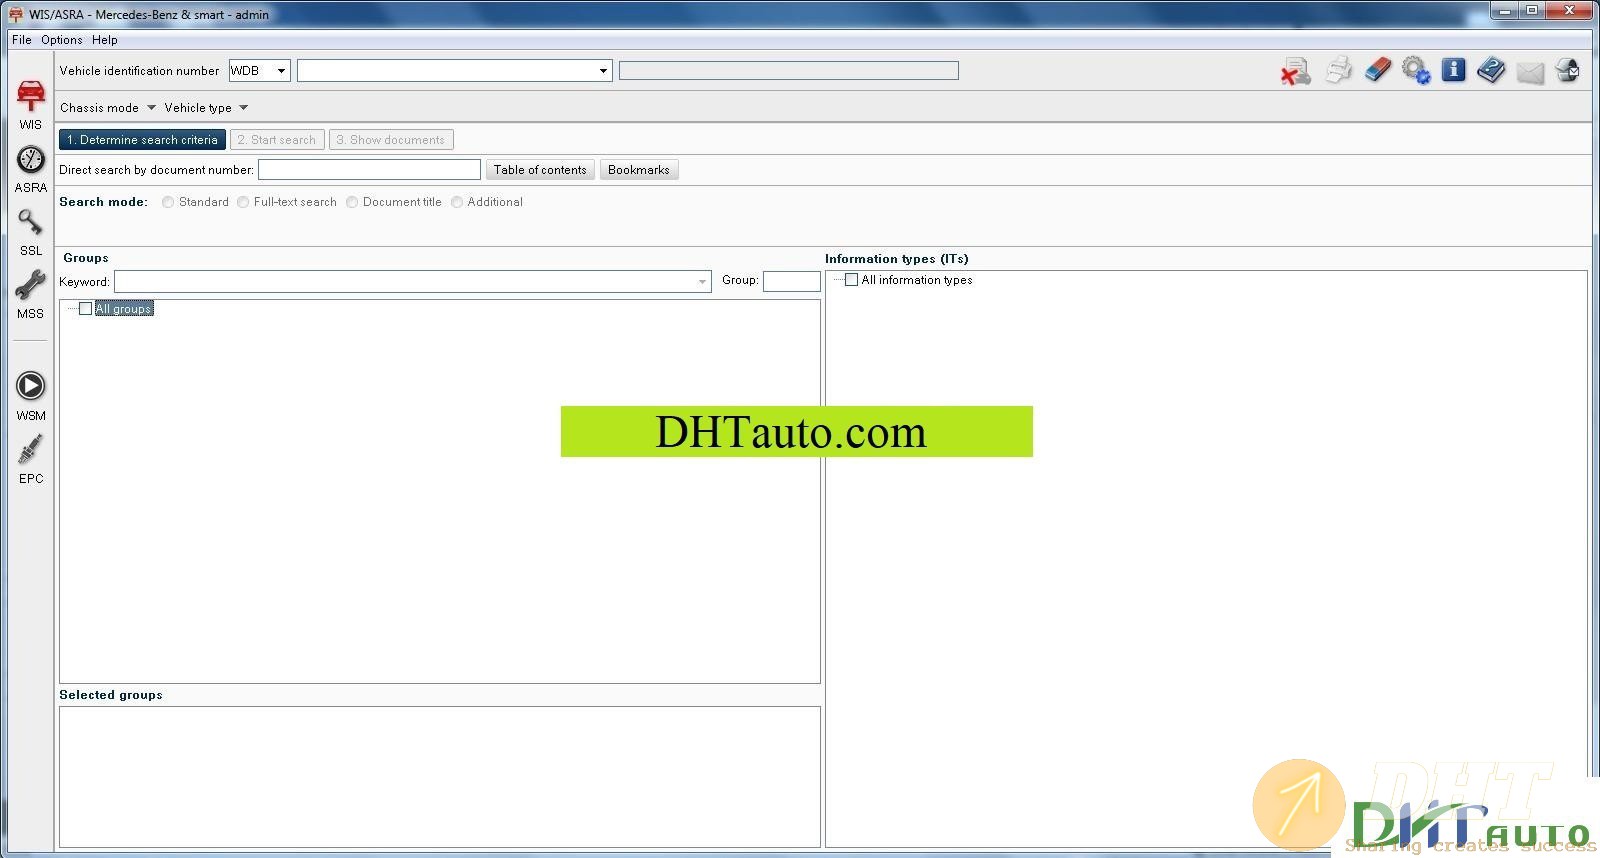Open the WDB prefix dropdown
This screenshot has width=1600, height=858.
(x=281, y=71)
